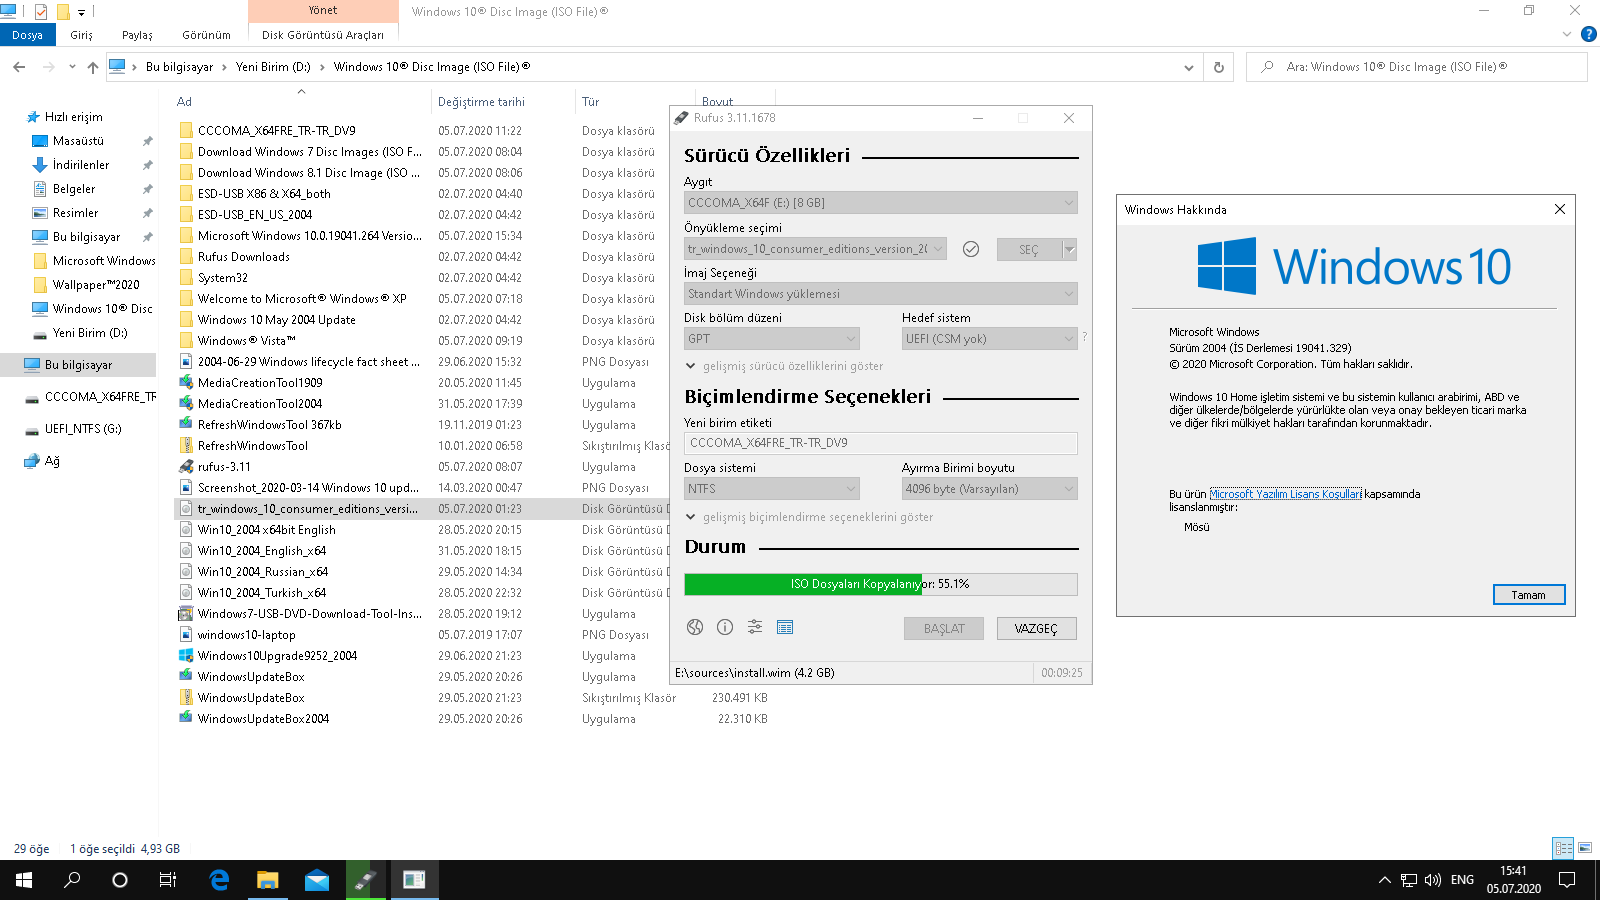Unpin Masaüstü from quick access
Viewport: 1600px width, 900px height.
148,141
